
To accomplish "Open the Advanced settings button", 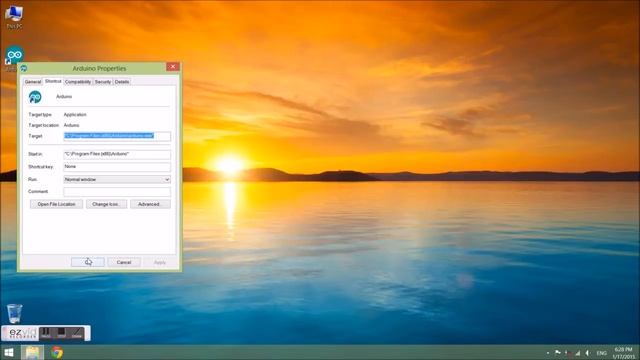I will coord(150,204).
